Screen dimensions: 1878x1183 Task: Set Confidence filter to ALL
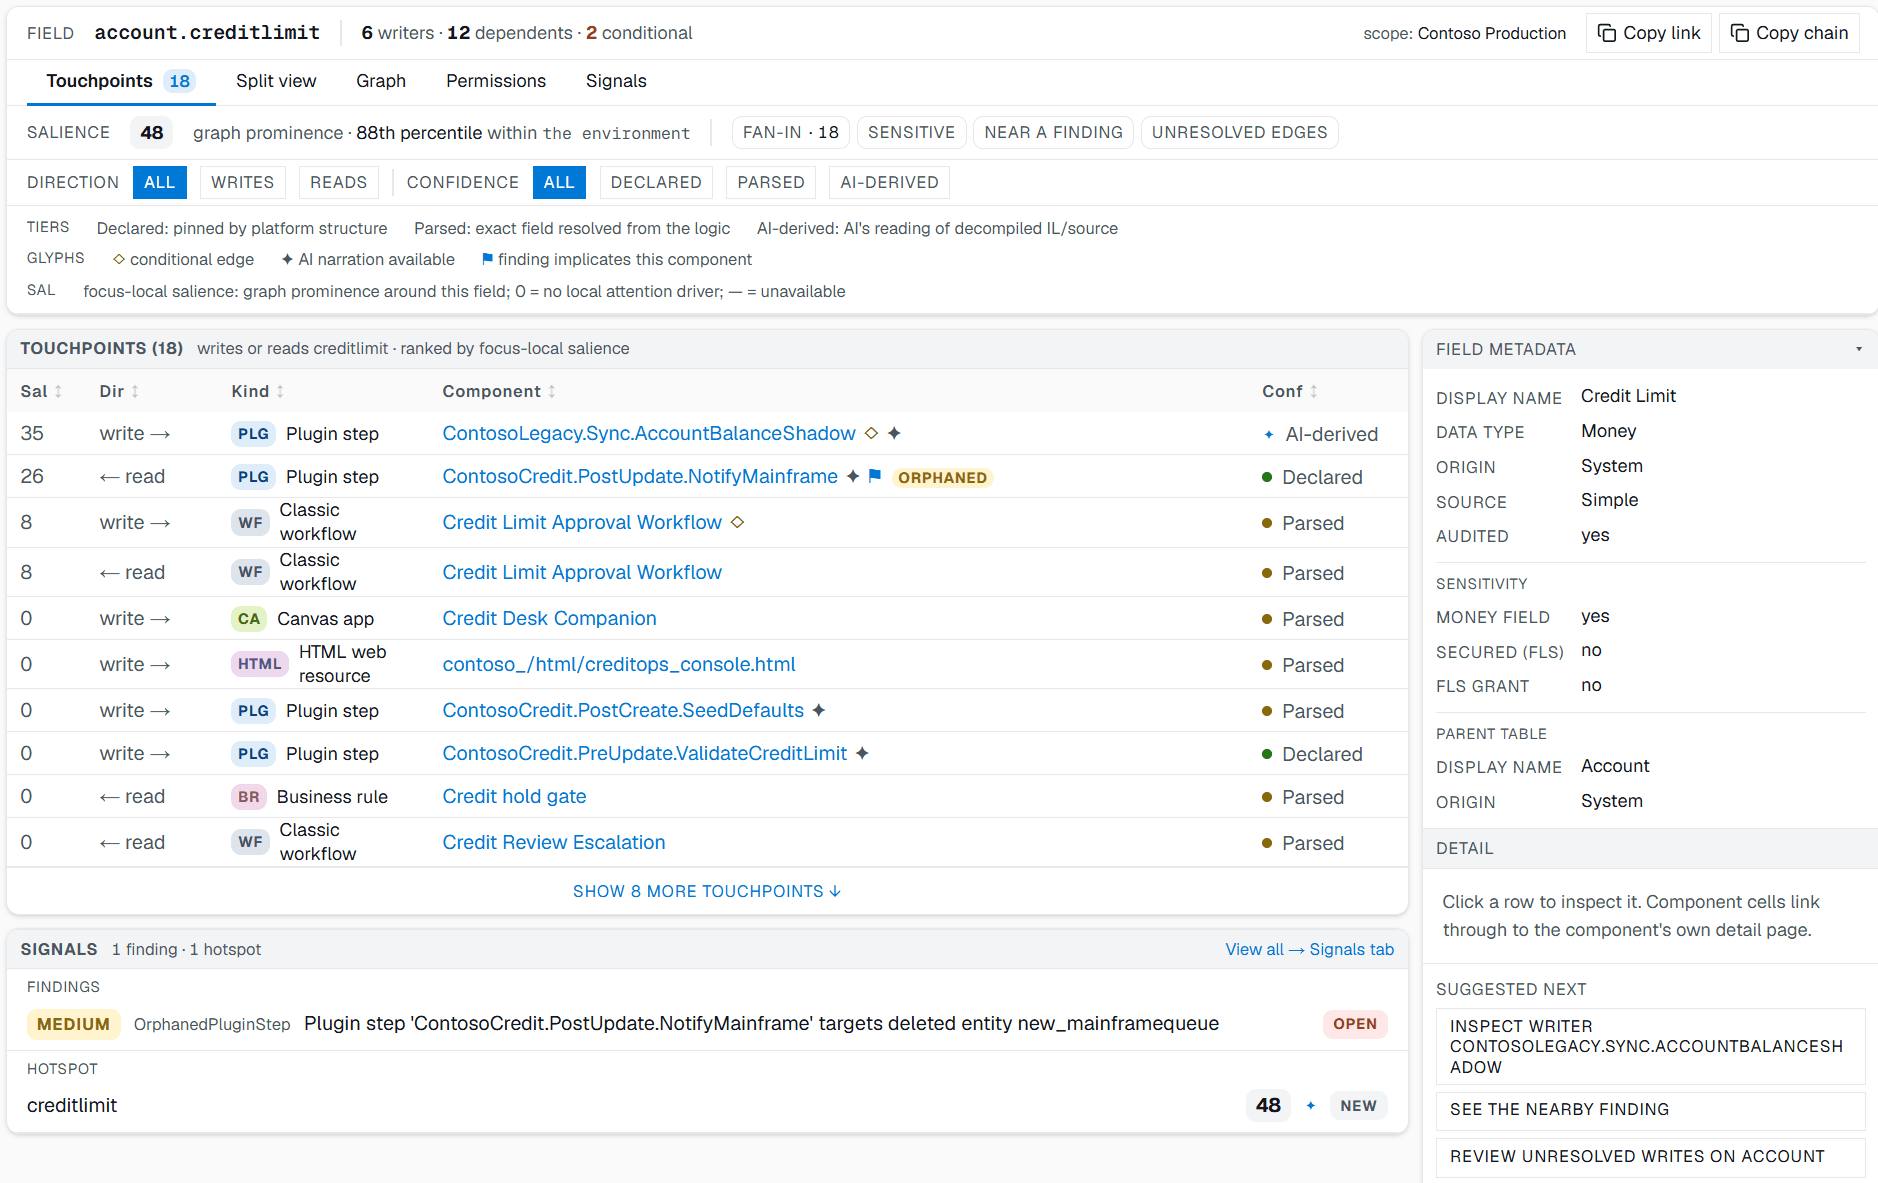pos(559,182)
